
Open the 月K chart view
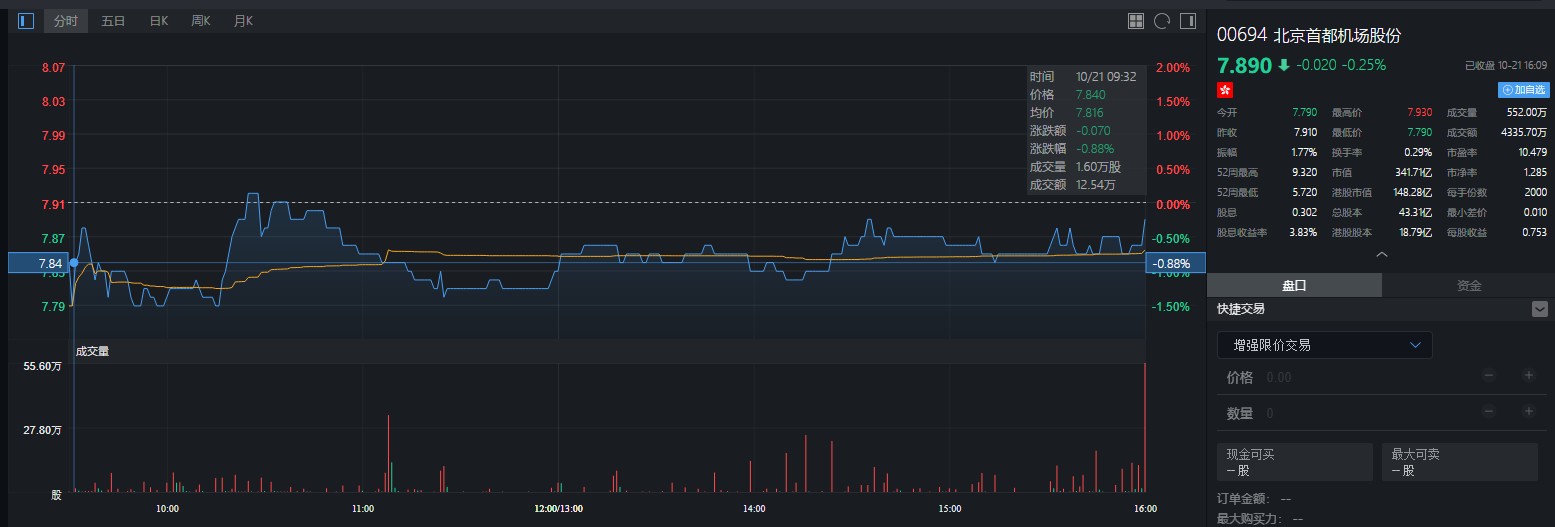243,21
